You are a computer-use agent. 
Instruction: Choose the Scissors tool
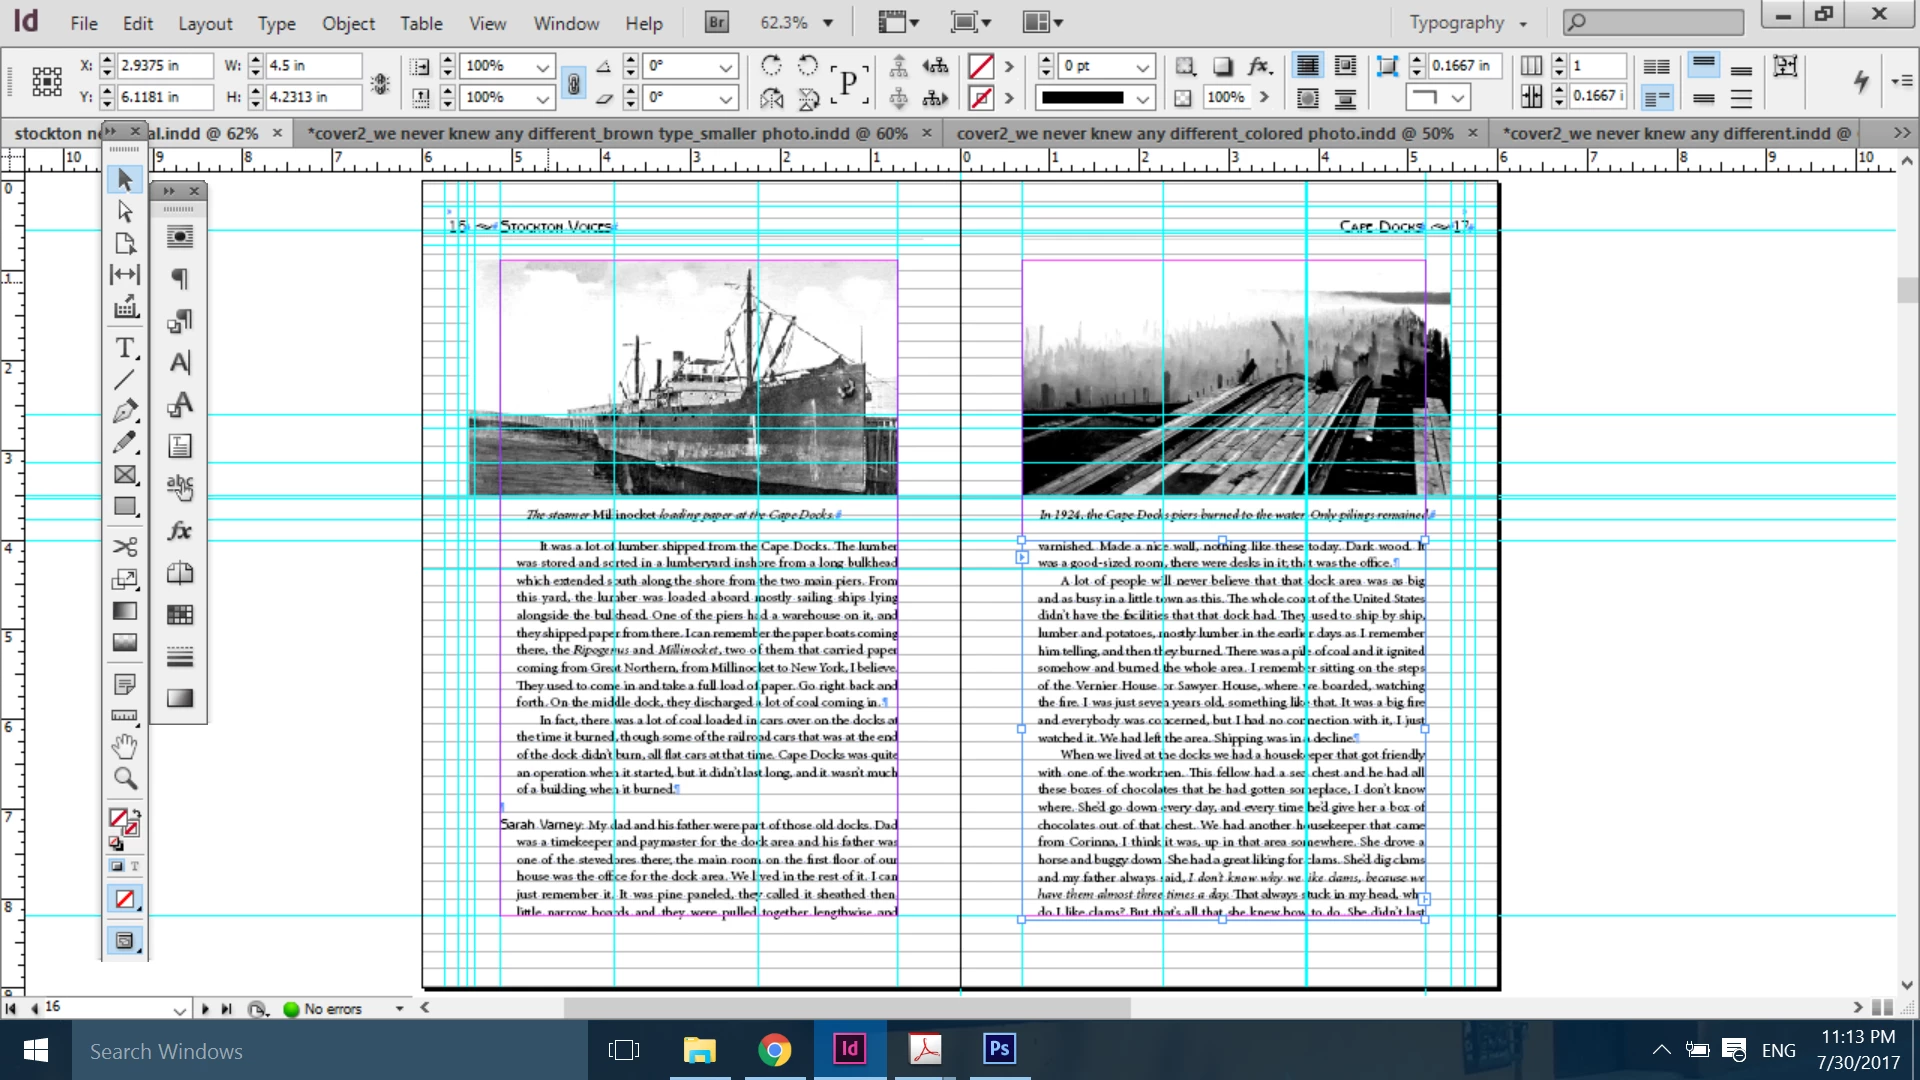tap(124, 547)
